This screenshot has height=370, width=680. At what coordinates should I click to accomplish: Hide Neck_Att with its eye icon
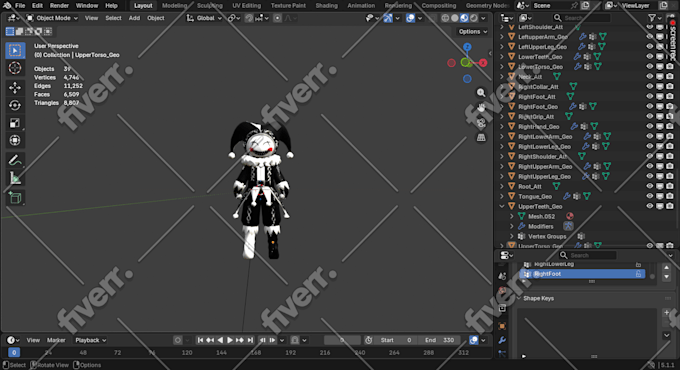[650, 77]
